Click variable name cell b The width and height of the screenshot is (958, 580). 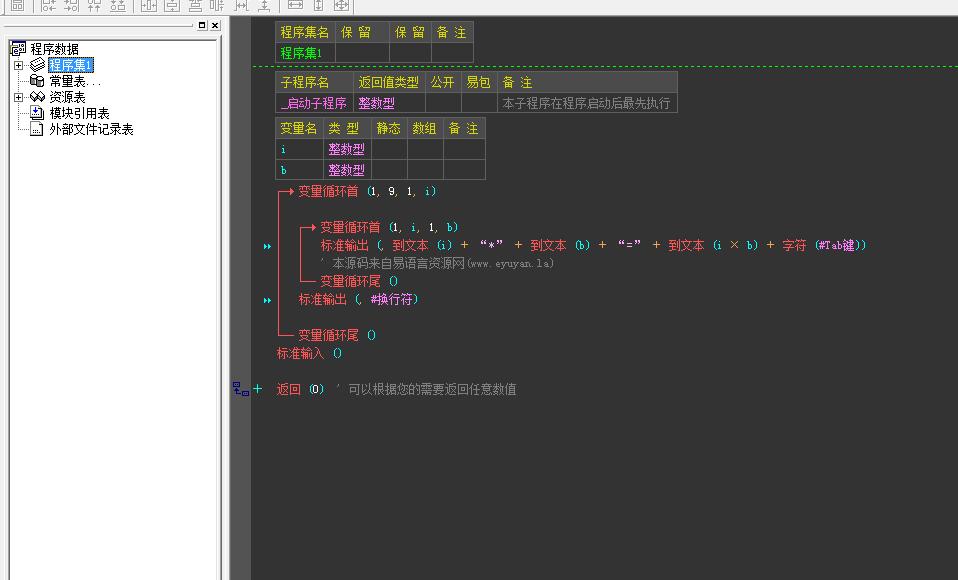[299, 170]
